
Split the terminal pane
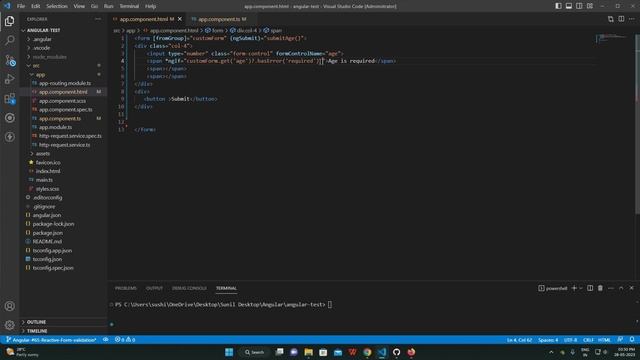click(x=590, y=288)
